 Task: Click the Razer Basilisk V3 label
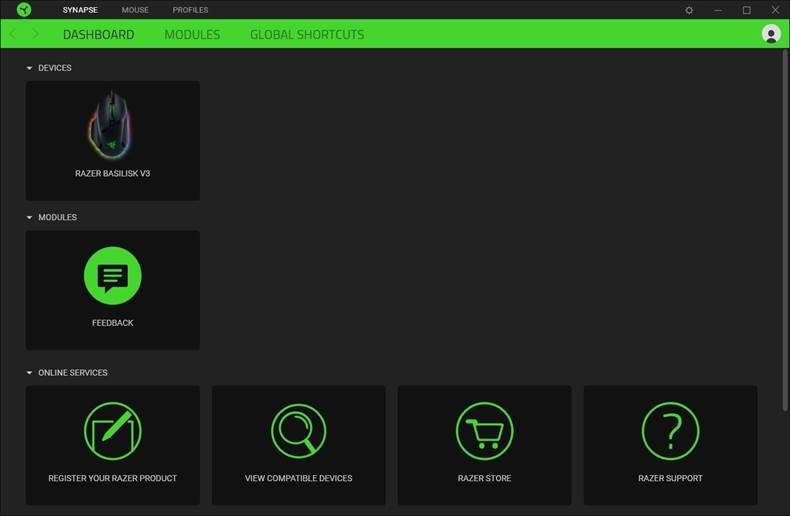pos(112,173)
